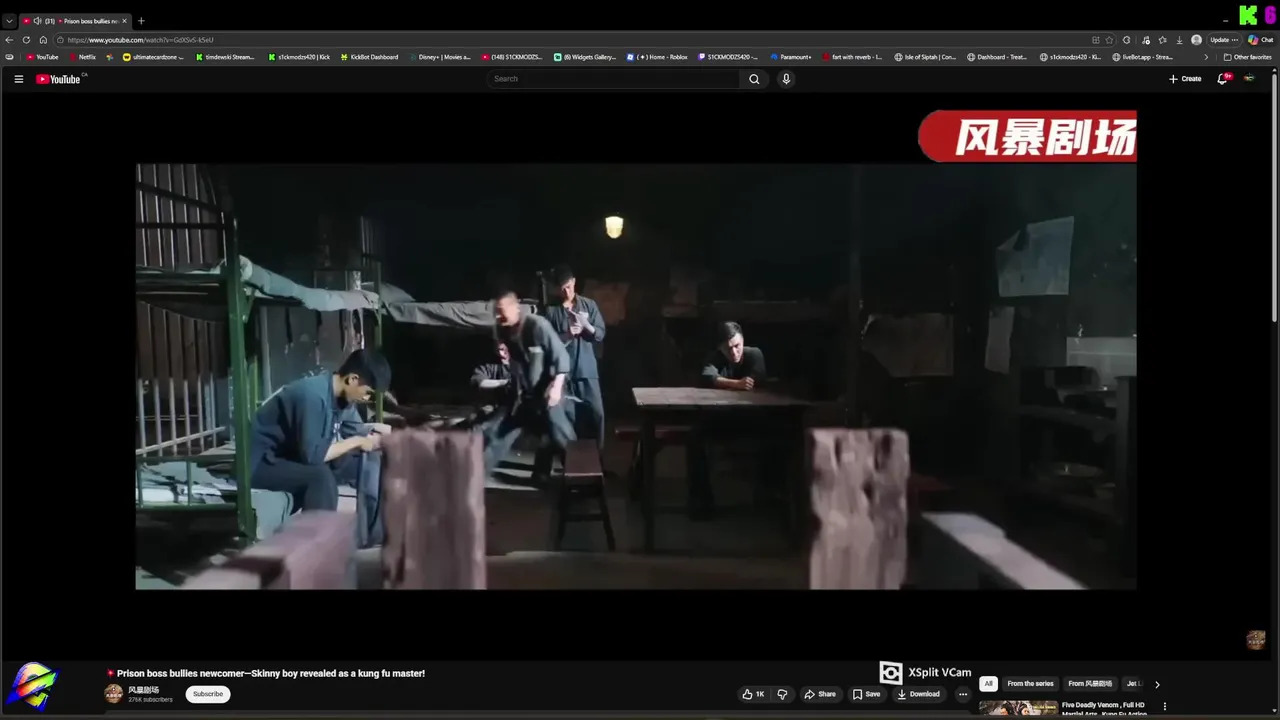This screenshot has width=1280, height=720.
Task: Select the From the series chip
Action: coord(1030,684)
